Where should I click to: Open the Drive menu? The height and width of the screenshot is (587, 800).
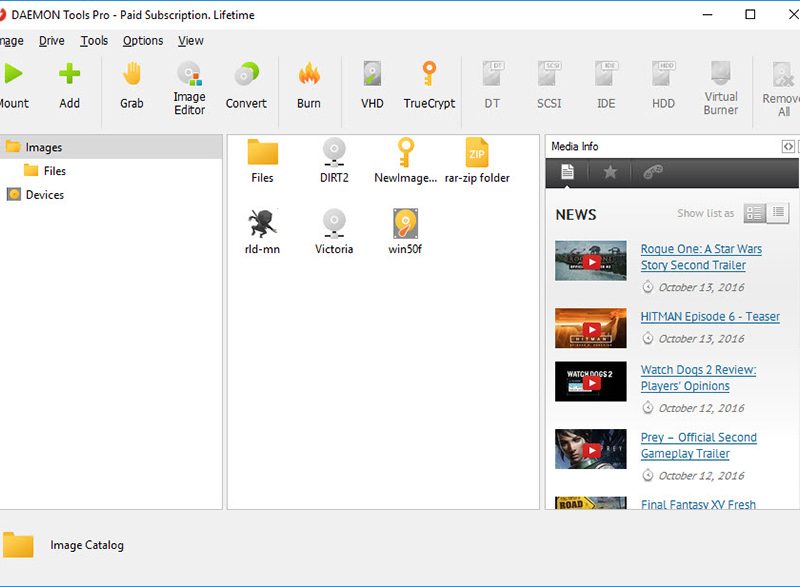click(52, 41)
